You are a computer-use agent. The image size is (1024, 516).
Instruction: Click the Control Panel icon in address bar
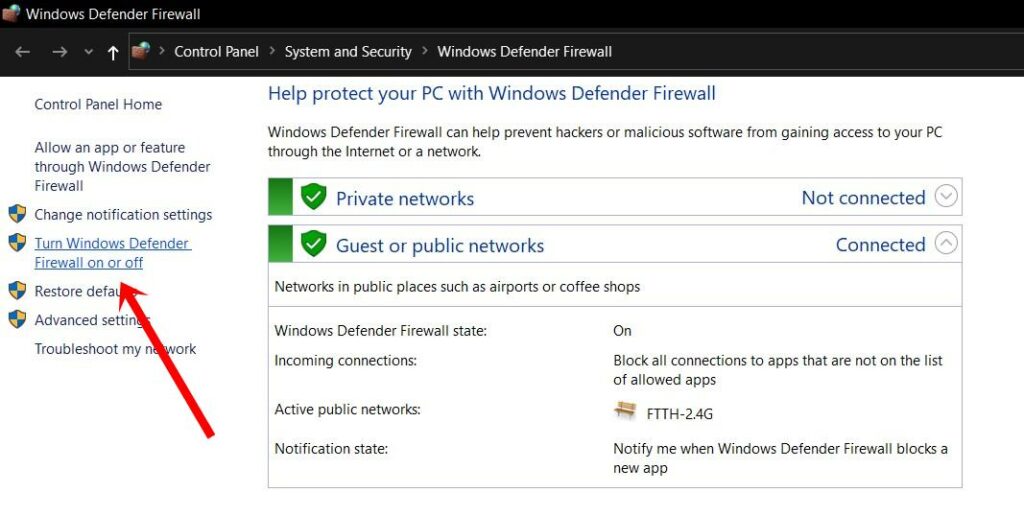[x=141, y=52]
